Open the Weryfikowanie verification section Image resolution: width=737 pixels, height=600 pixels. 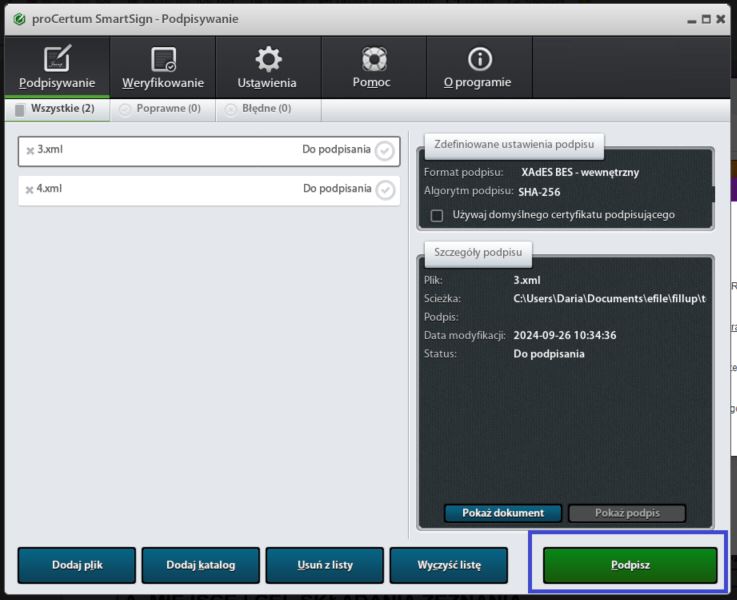click(163, 67)
